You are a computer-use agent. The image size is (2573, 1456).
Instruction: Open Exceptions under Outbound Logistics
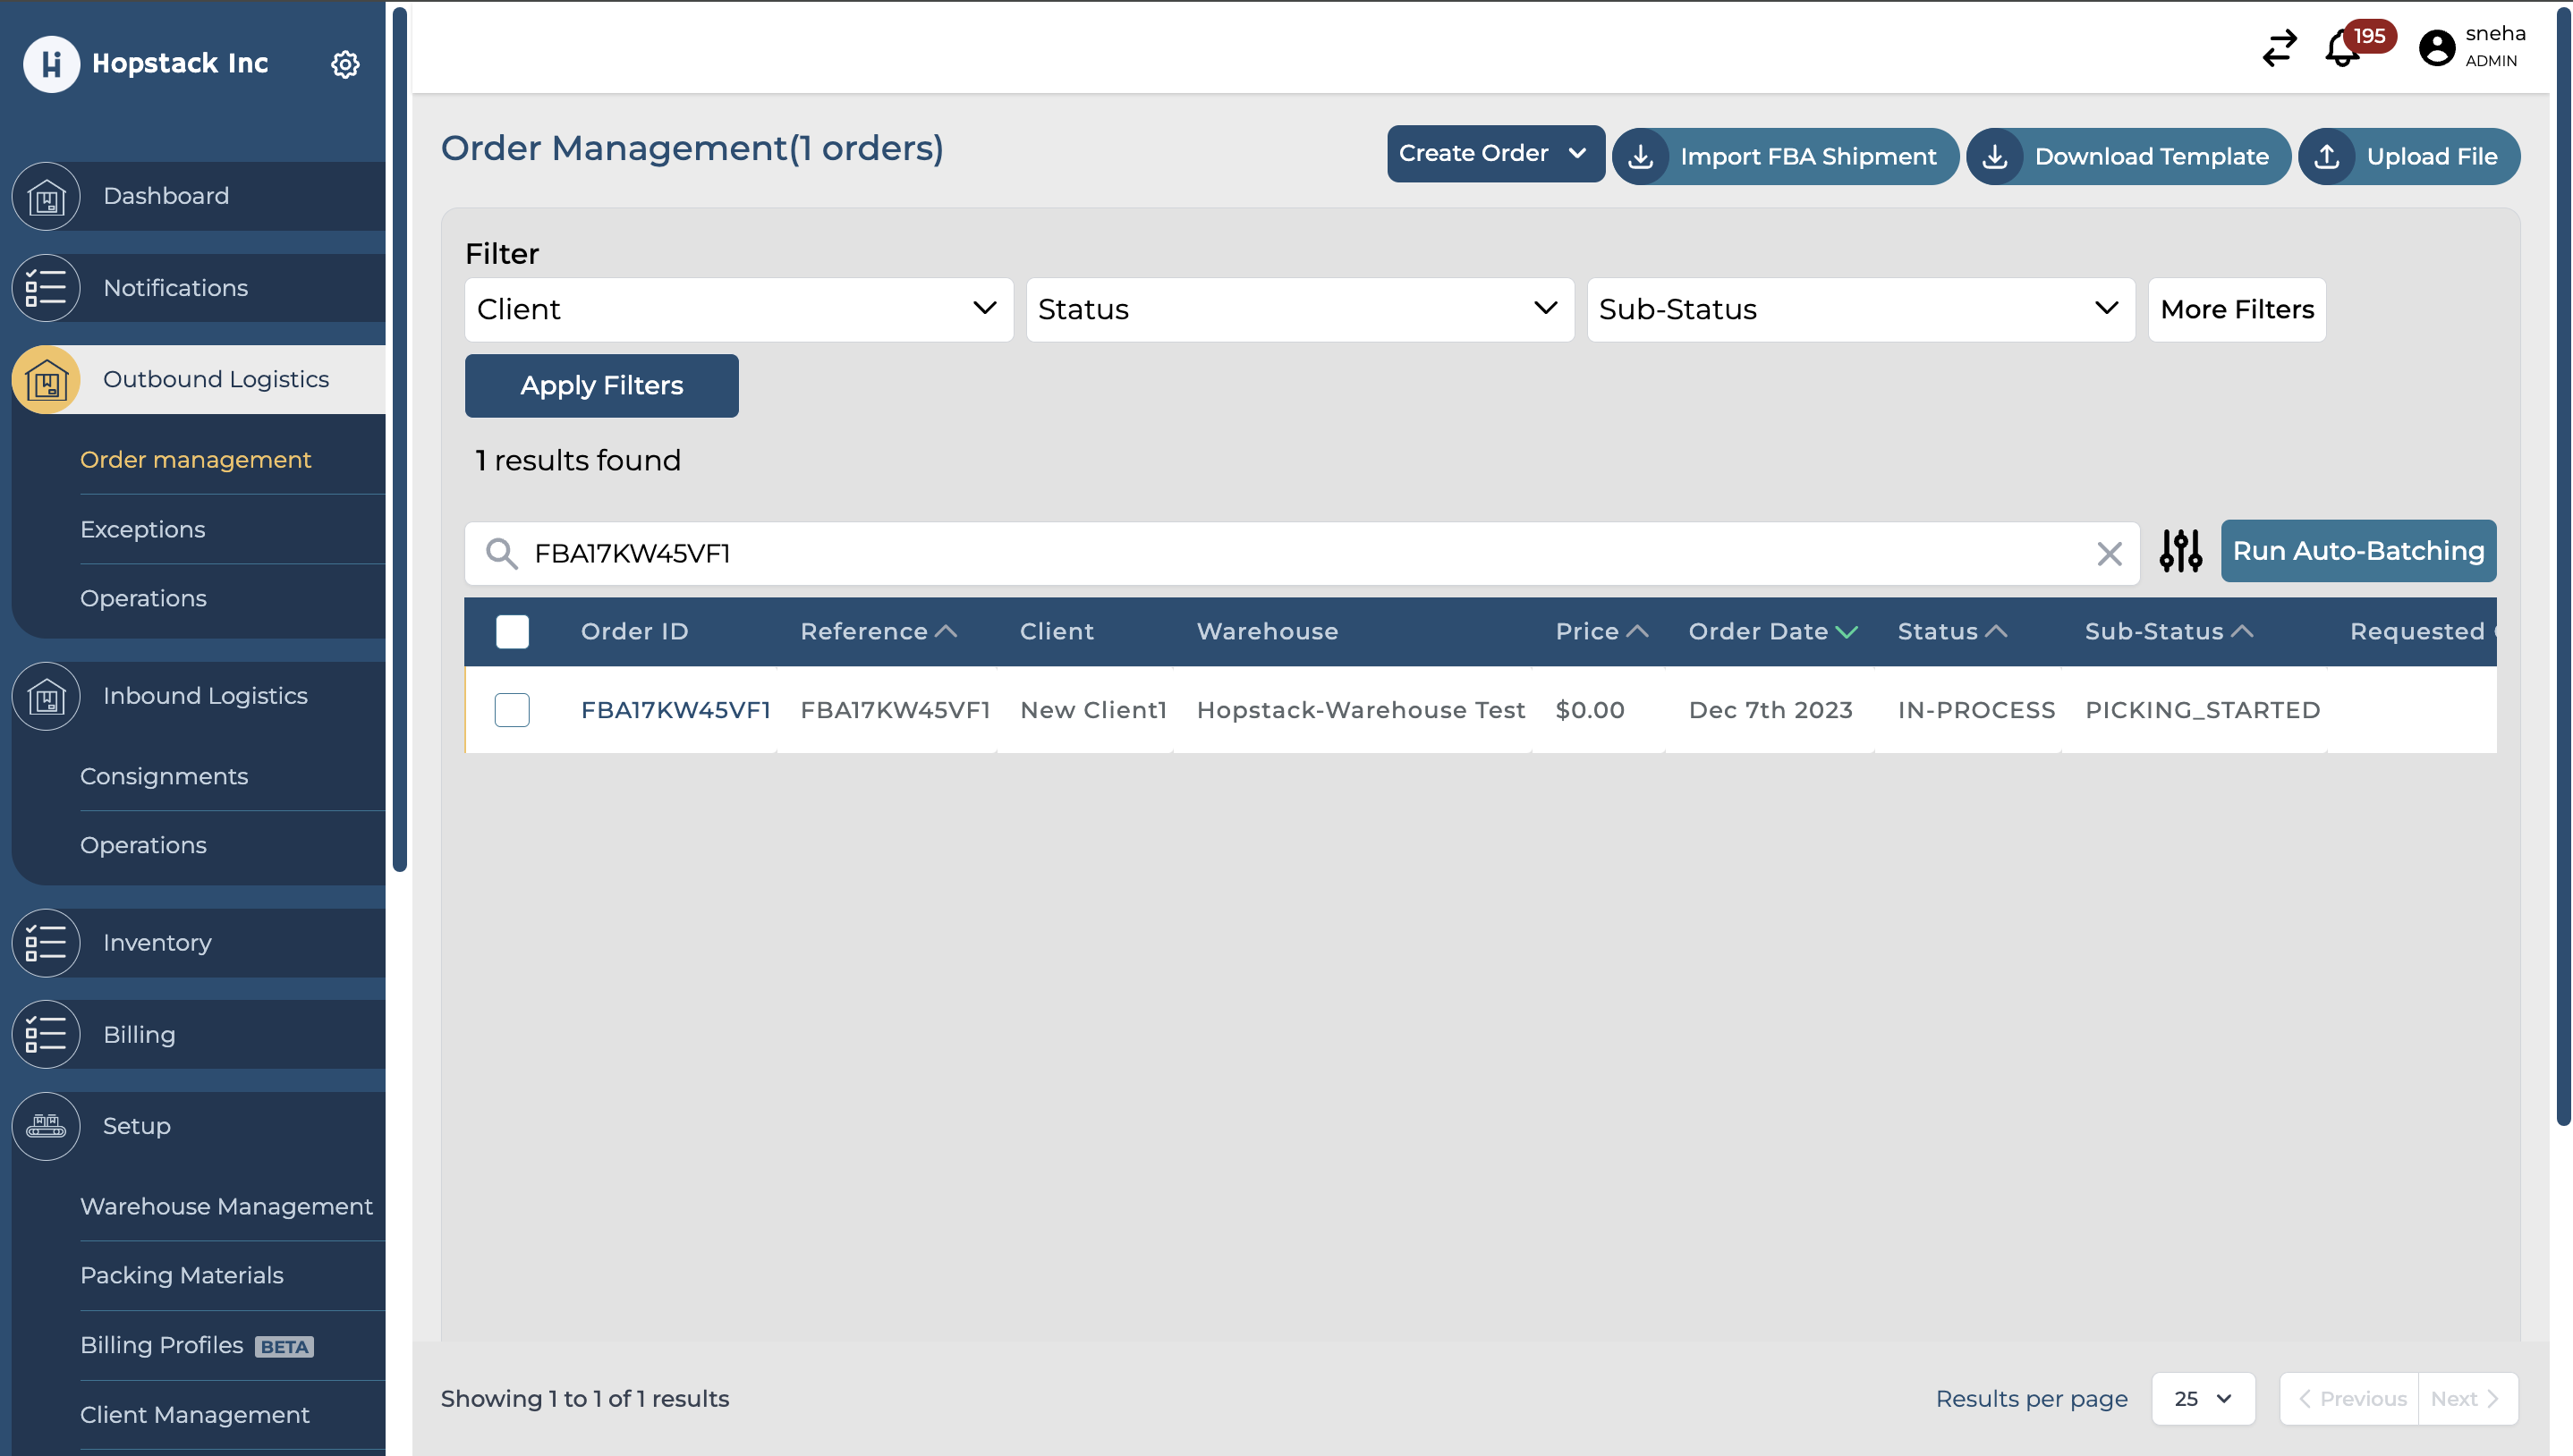(143, 529)
